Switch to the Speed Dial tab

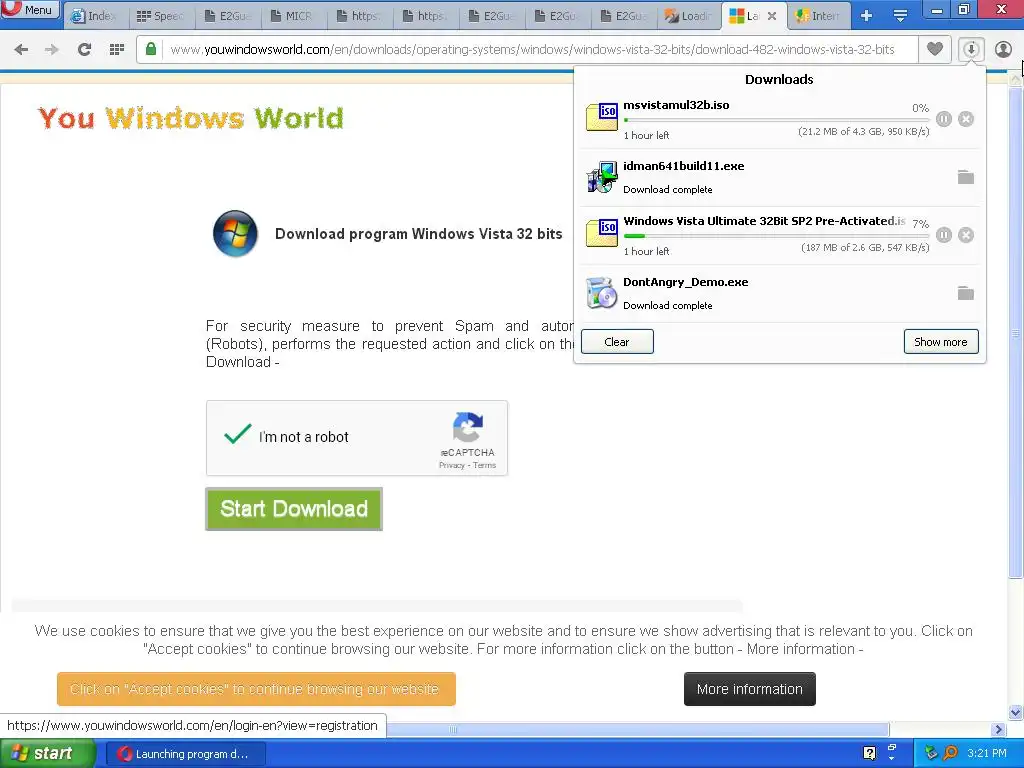coord(161,16)
